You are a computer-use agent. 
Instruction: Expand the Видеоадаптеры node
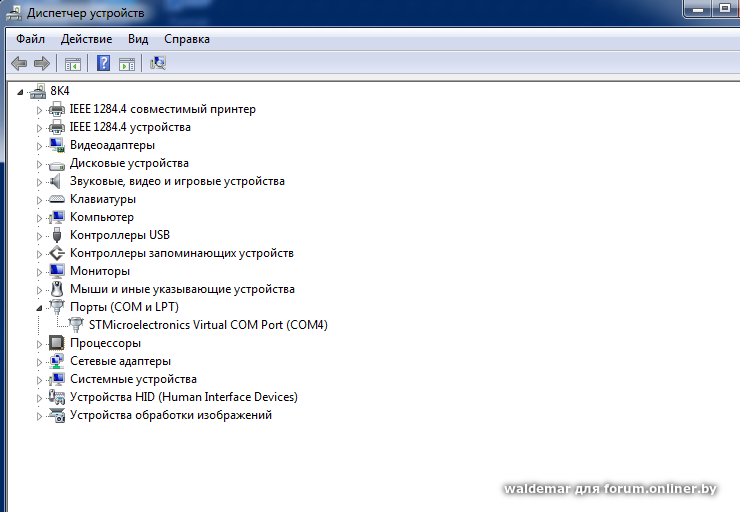(39, 146)
